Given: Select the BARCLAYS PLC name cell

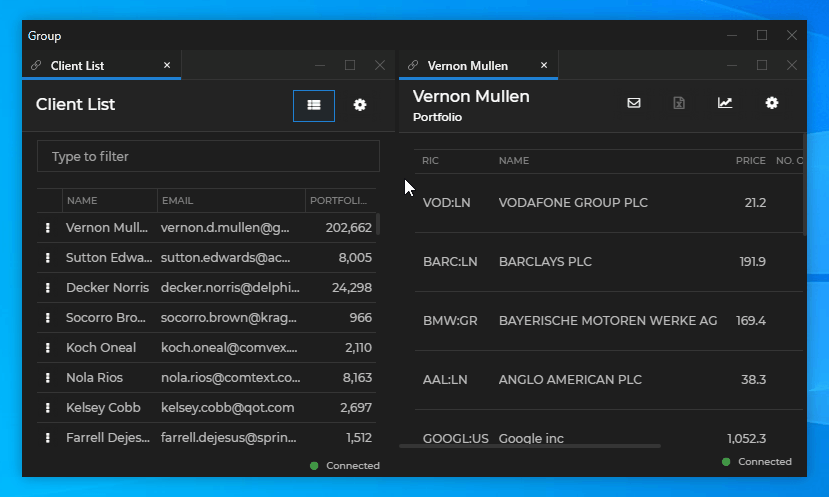Looking at the screenshot, I should coord(545,262).
